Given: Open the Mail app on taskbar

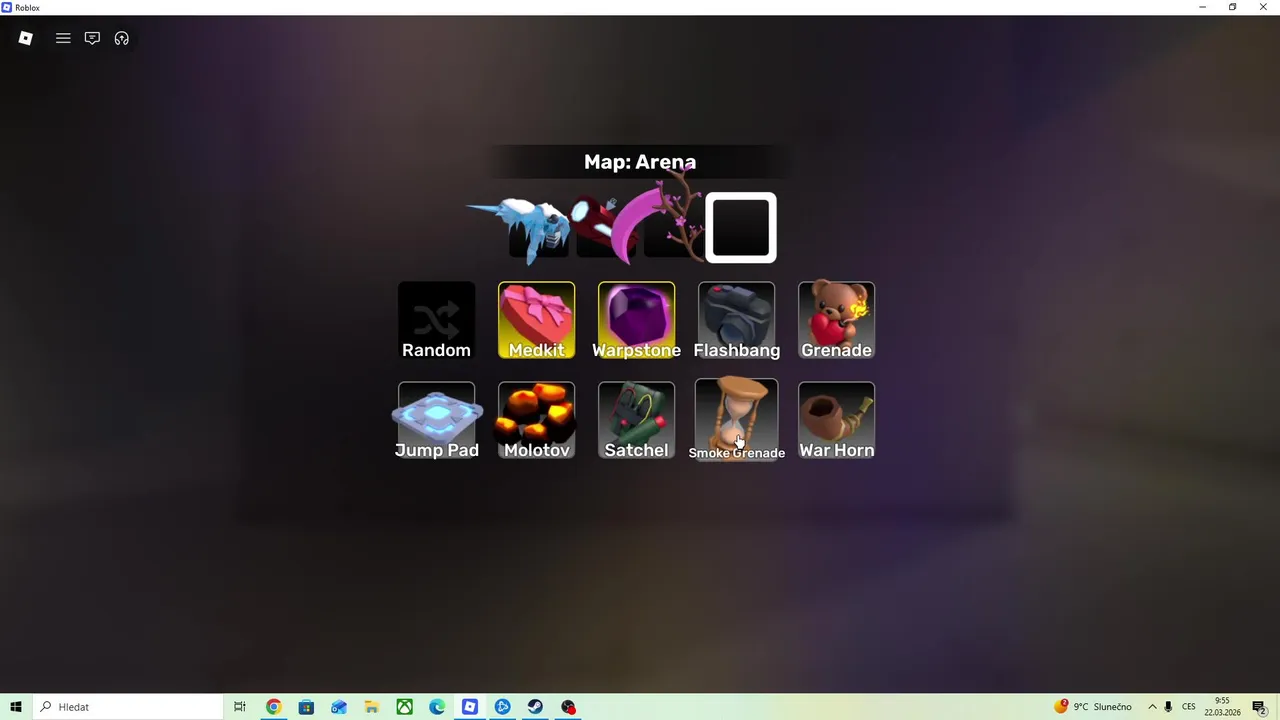Looking at the screenshot, I should pyautogui.click(x=339, y=707).
